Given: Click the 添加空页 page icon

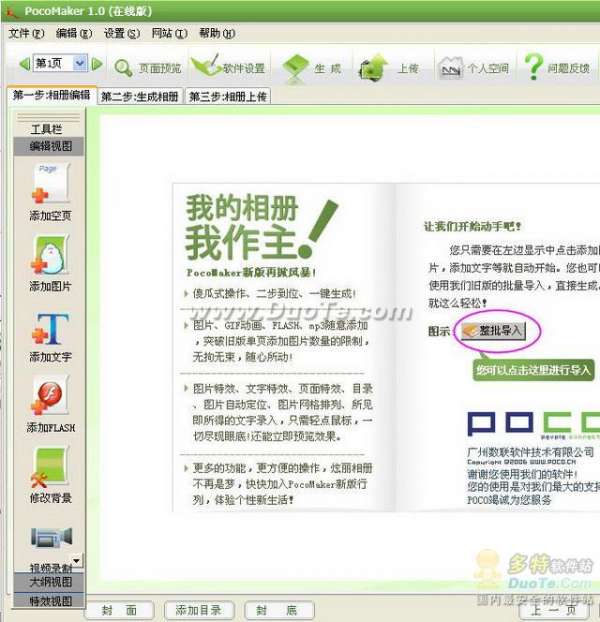Looking at the screenshot, I should click(x=51, y=183).
